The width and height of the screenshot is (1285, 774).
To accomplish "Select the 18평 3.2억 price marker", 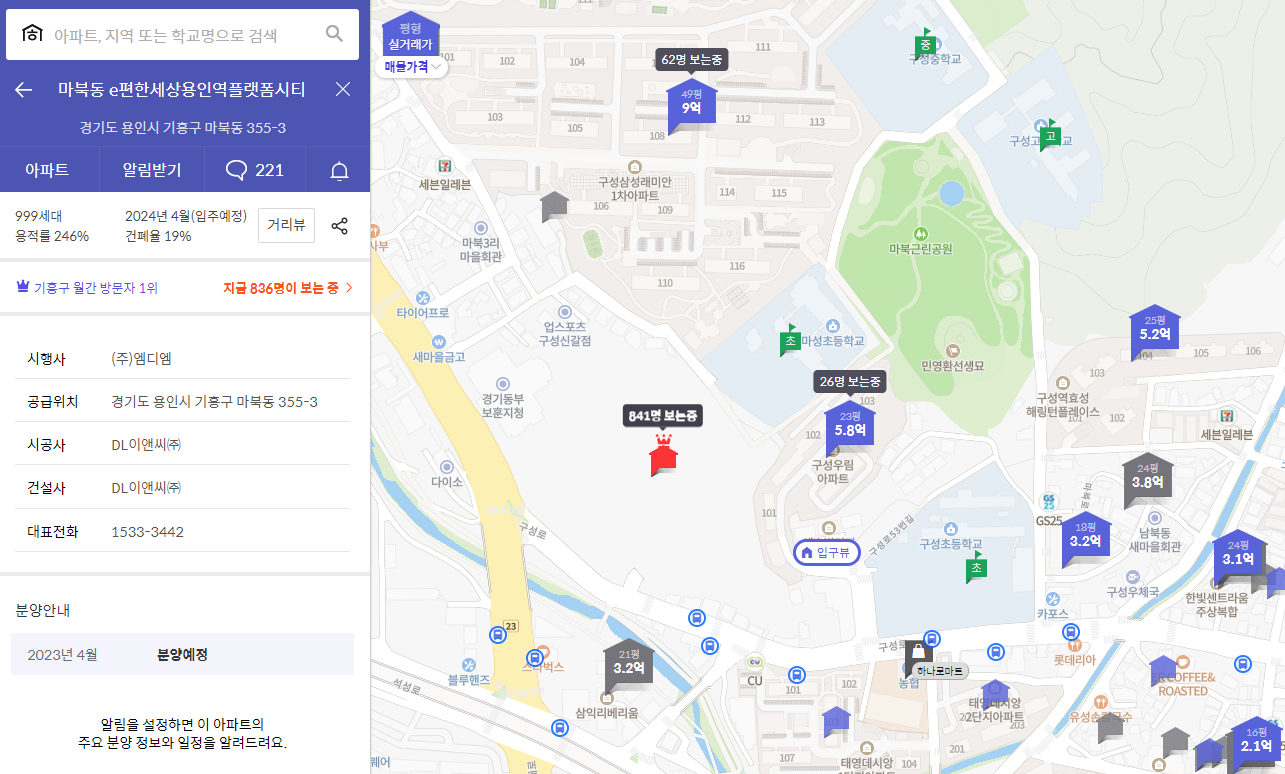I will point(1086,537).
